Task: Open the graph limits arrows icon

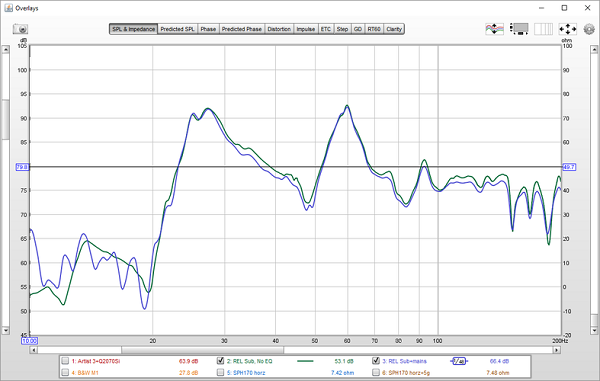Action: [x=567, y=29]
